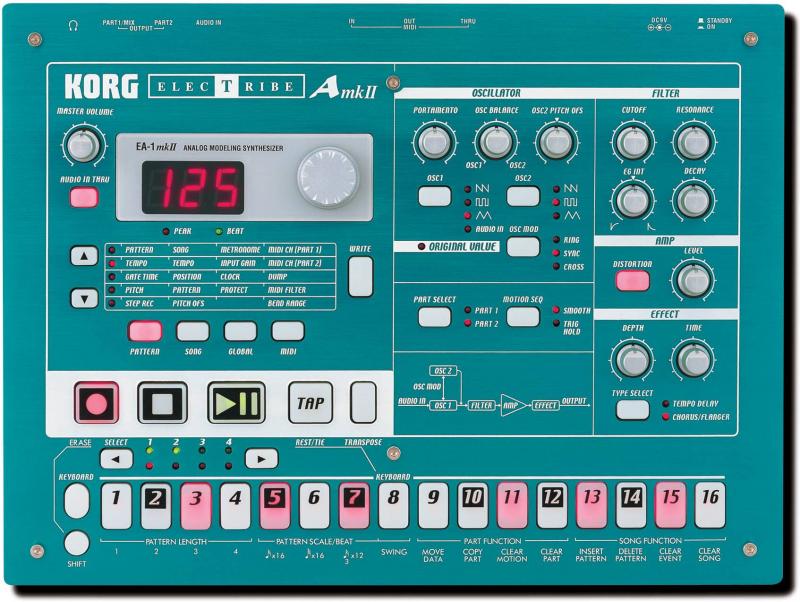Toggle the OSC Mod button
Viewport: 800px width, 602px height.
523,246
